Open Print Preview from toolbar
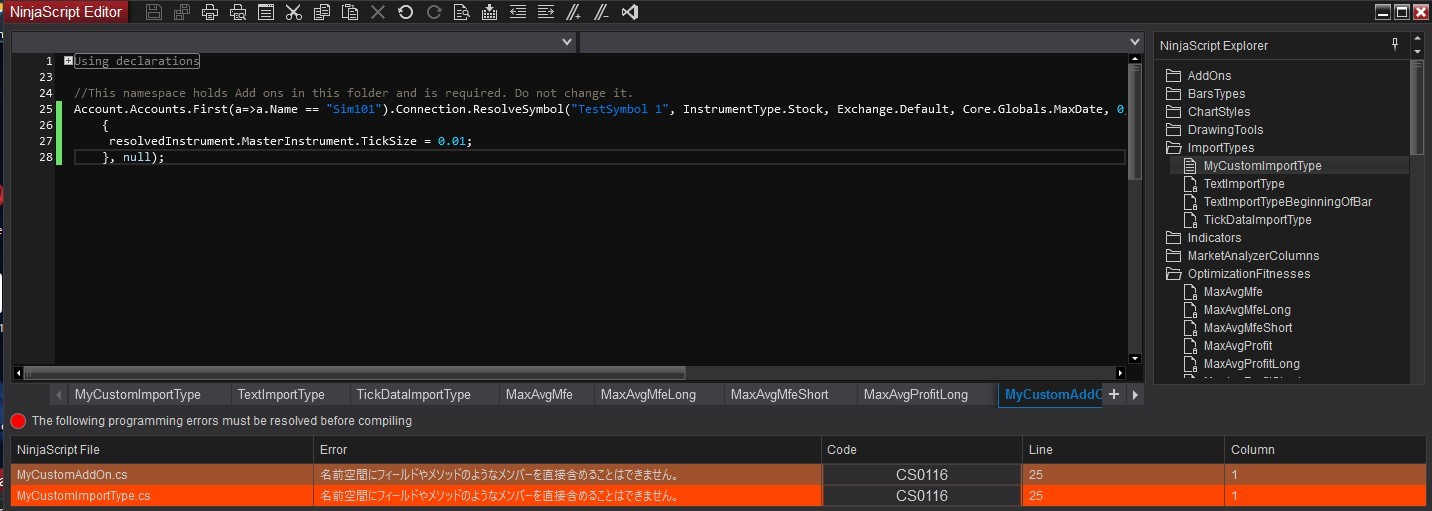Viewport: 1432px width, 511px height. 238,12
